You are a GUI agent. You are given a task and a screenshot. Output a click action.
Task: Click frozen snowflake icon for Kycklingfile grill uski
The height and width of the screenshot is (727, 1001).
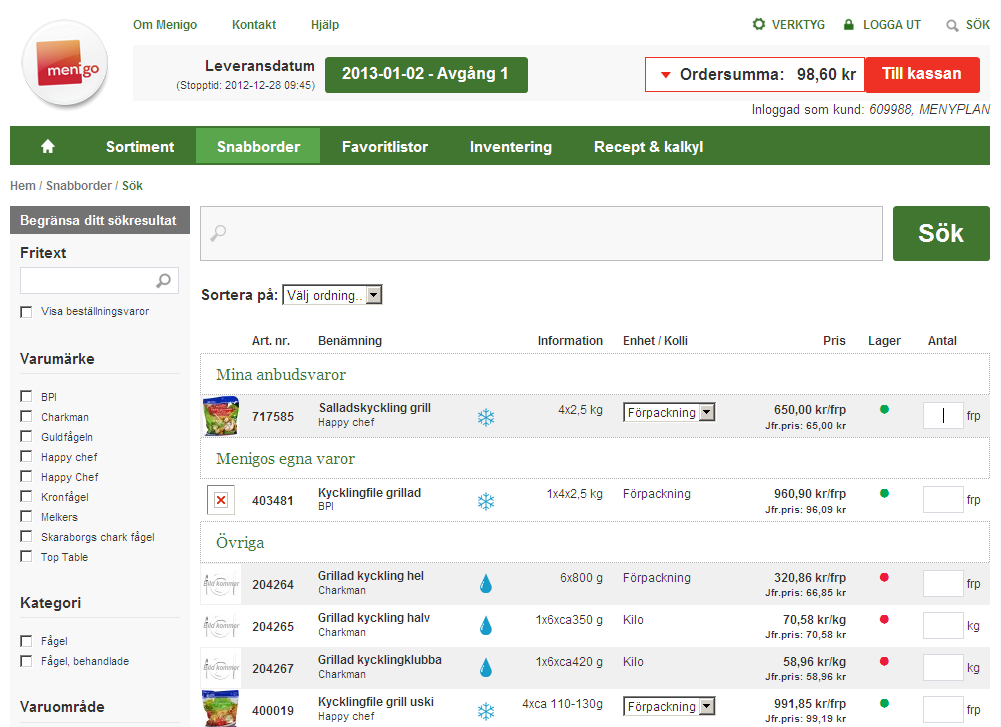pyautogui.click(x=486, y=711)
